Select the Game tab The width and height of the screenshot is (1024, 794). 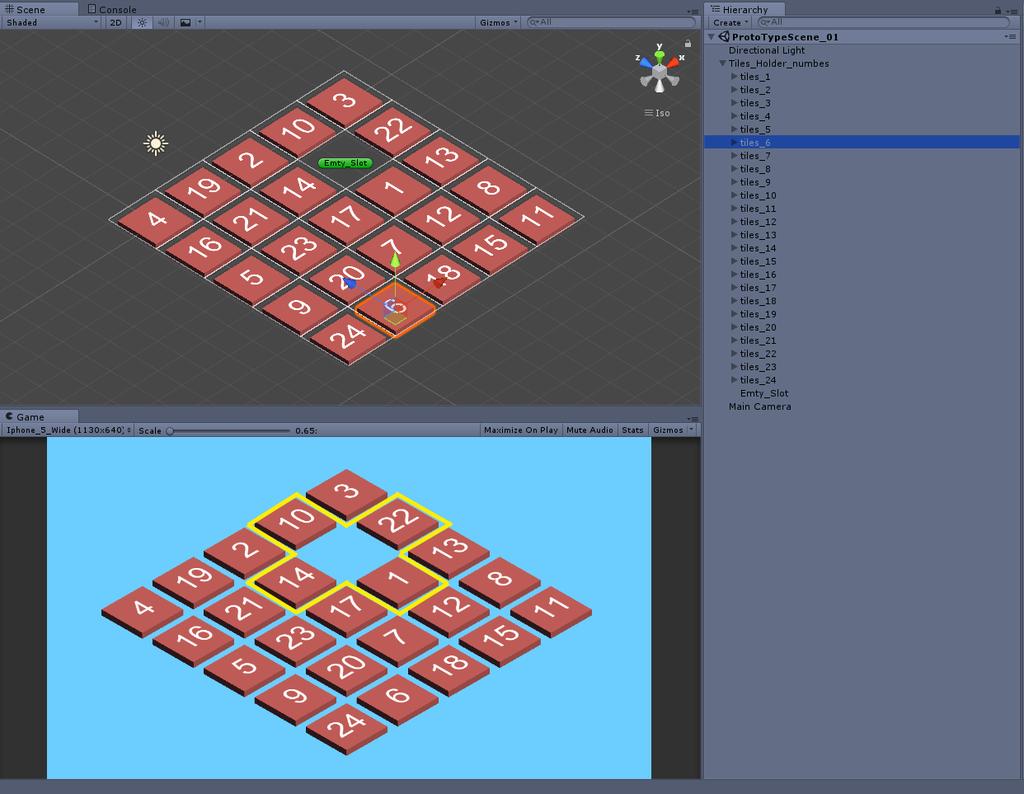(39, 417)
